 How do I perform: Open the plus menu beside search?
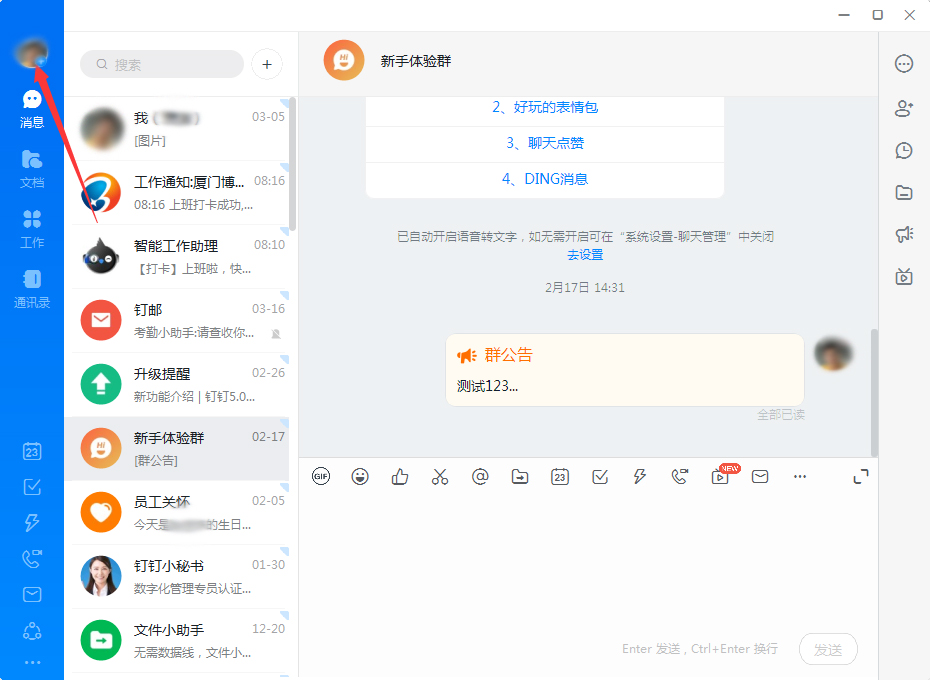pyautogui.click(x=266, y=63)
